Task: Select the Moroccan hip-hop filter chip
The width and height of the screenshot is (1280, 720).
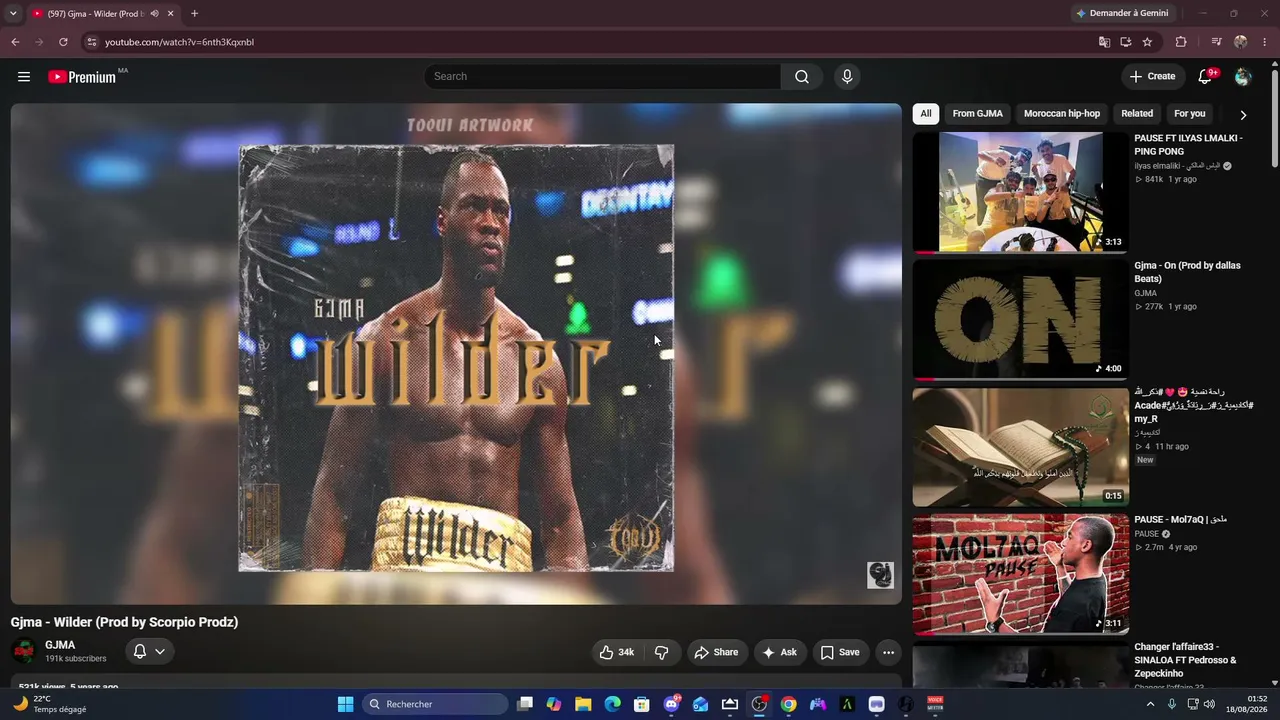Action: [x=1062, y=114]
